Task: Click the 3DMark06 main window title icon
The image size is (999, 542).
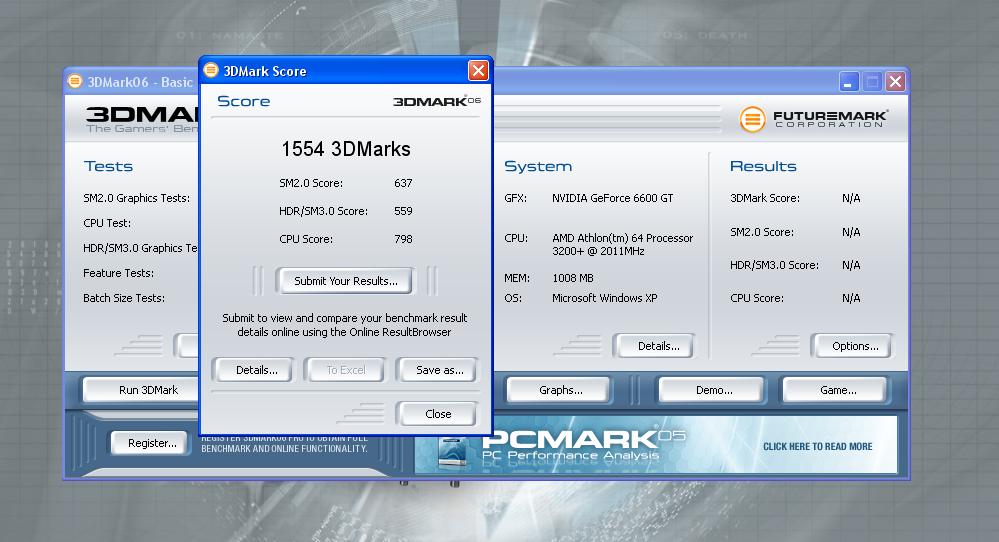Action: click(75, 81)
